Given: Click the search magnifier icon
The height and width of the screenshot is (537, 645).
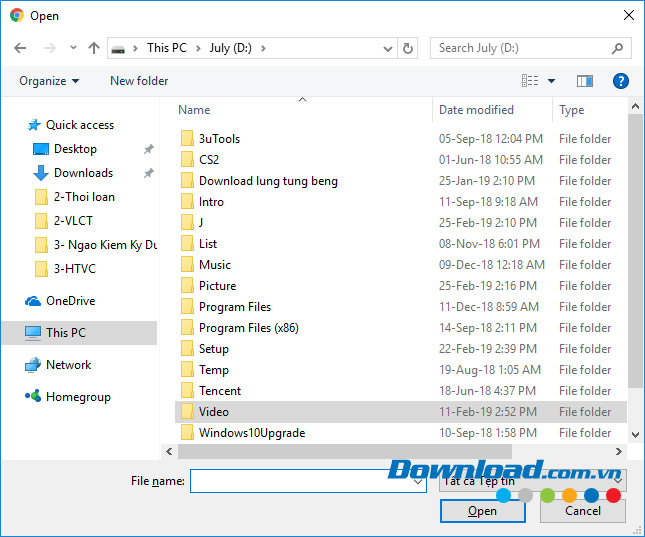Looking at the screenshot, I should 617,48.
